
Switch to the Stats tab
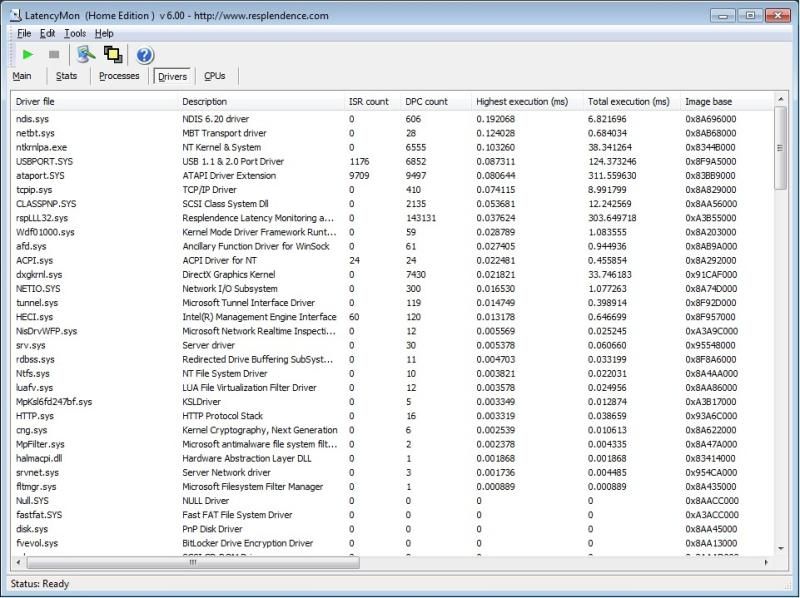66,76
